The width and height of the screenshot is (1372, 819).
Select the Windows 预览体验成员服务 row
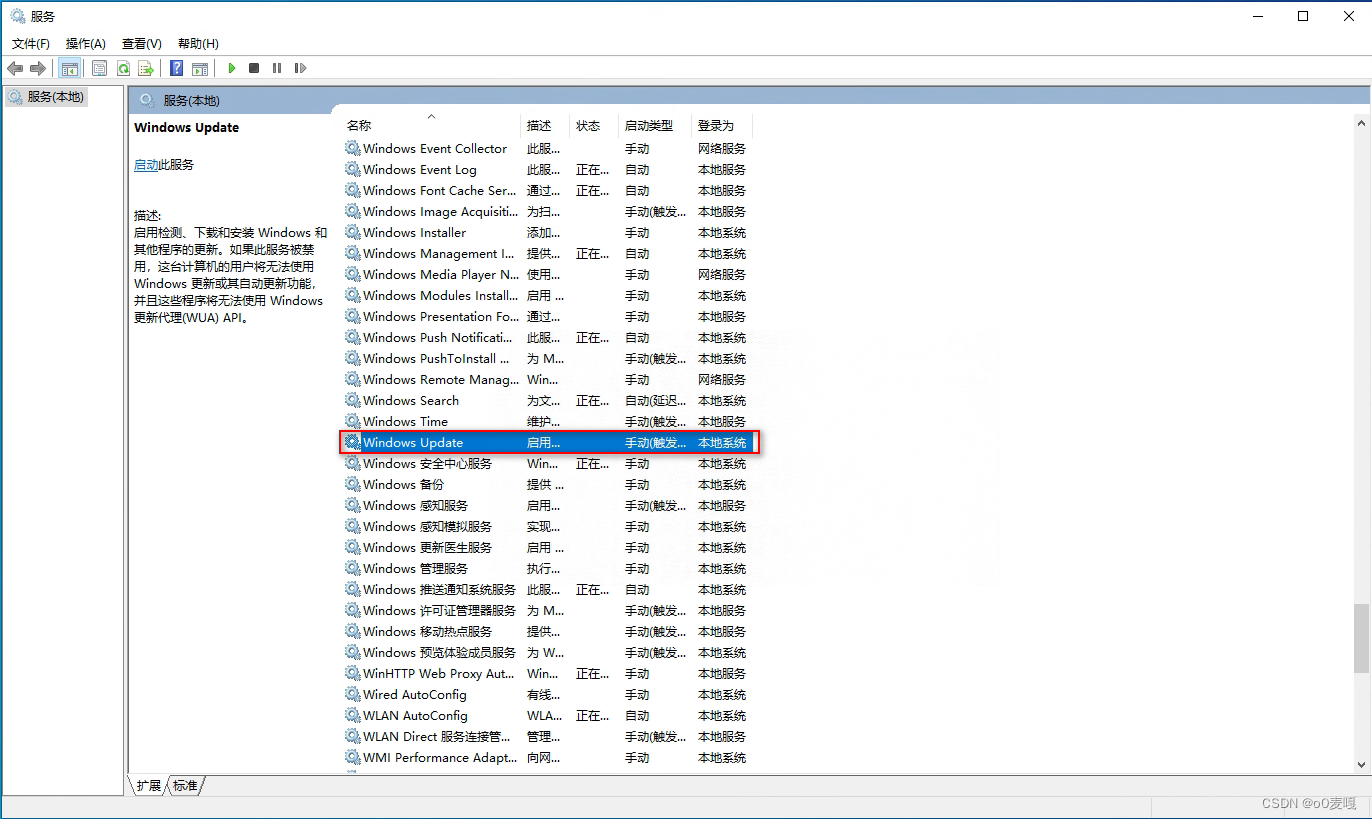546,652
